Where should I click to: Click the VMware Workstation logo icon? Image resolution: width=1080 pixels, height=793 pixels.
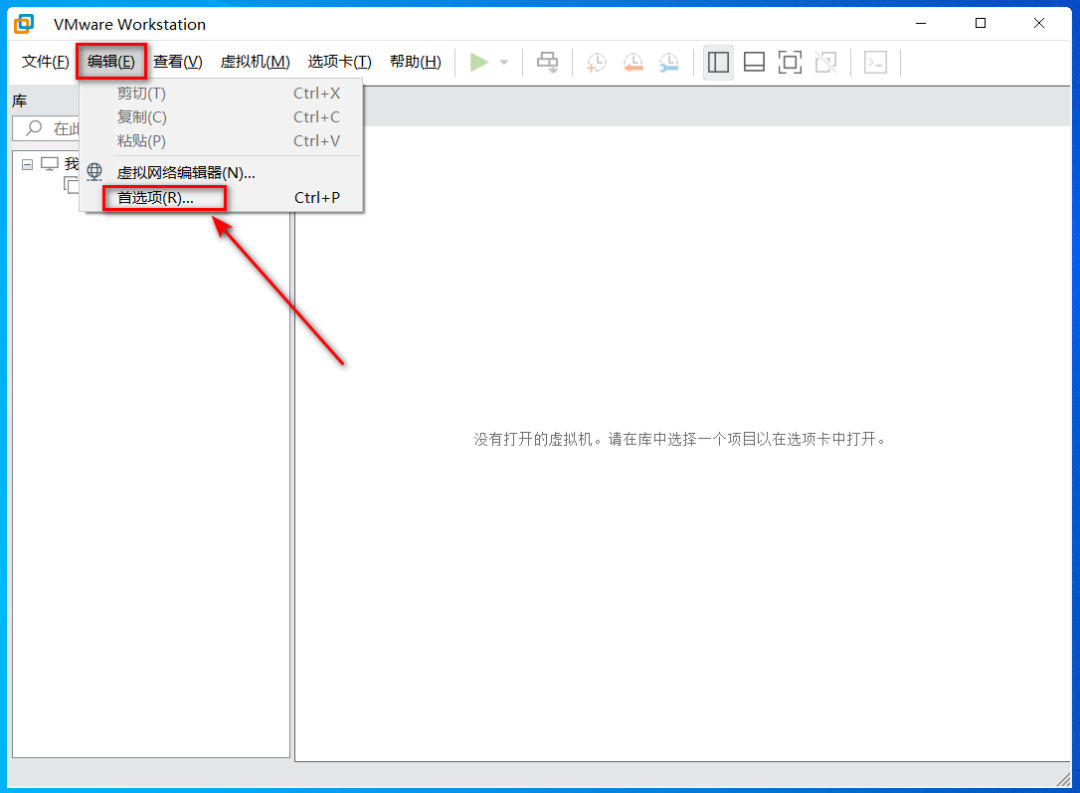[x=24, y=24]
